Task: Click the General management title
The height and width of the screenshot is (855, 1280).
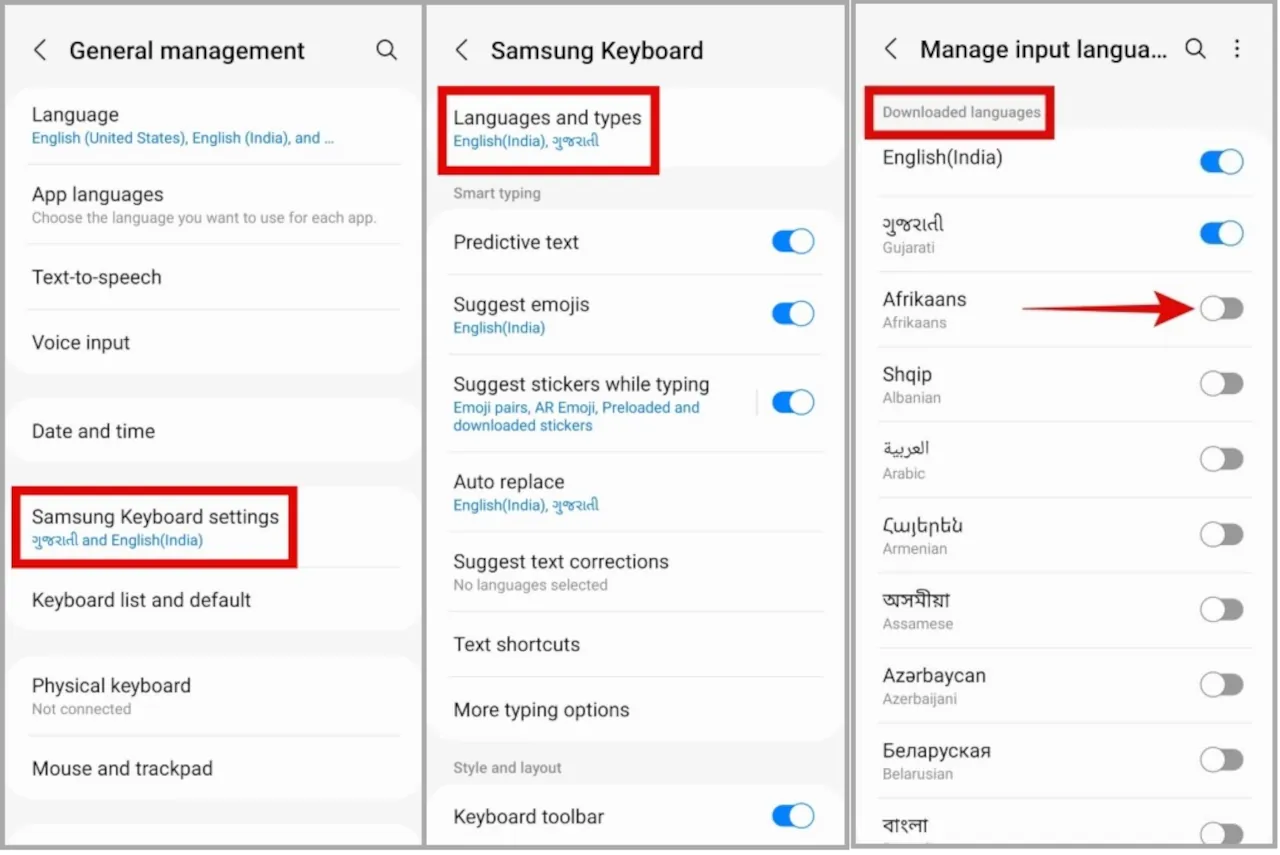Action: pos(187,50)
